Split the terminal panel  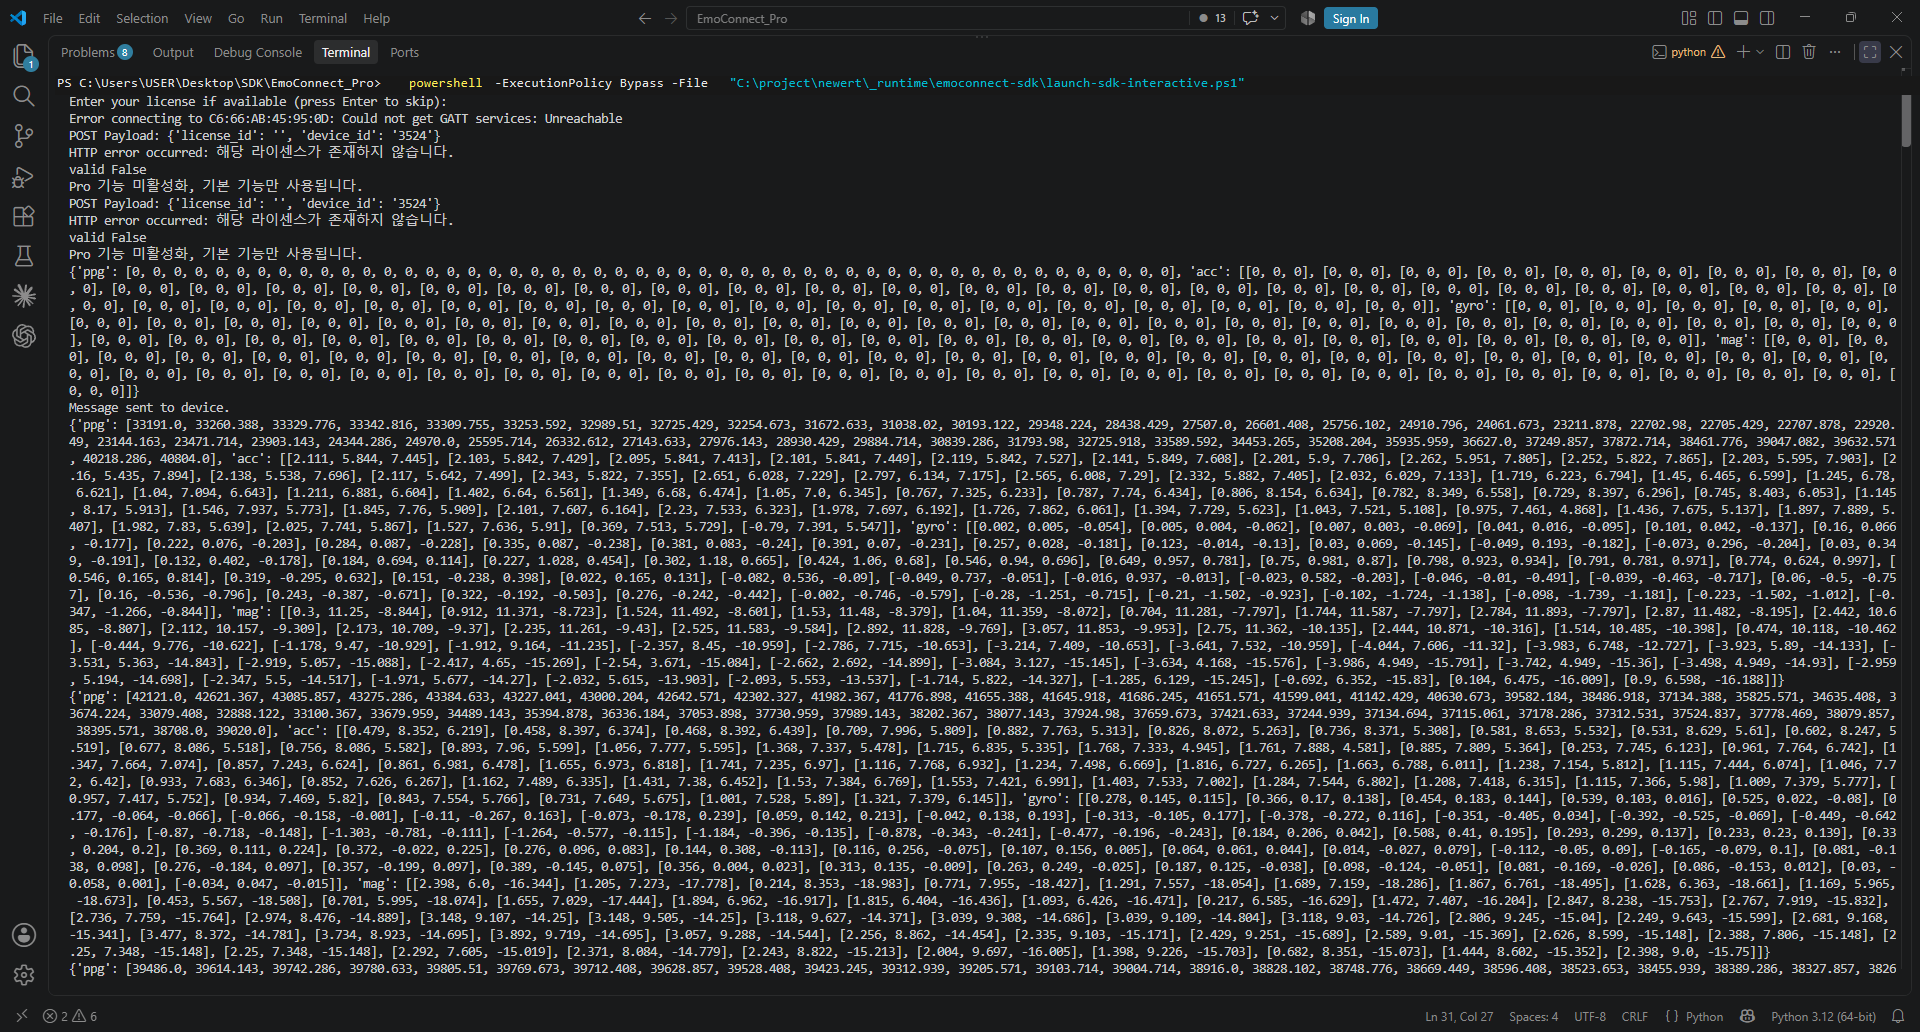(x=1783, y=52)
